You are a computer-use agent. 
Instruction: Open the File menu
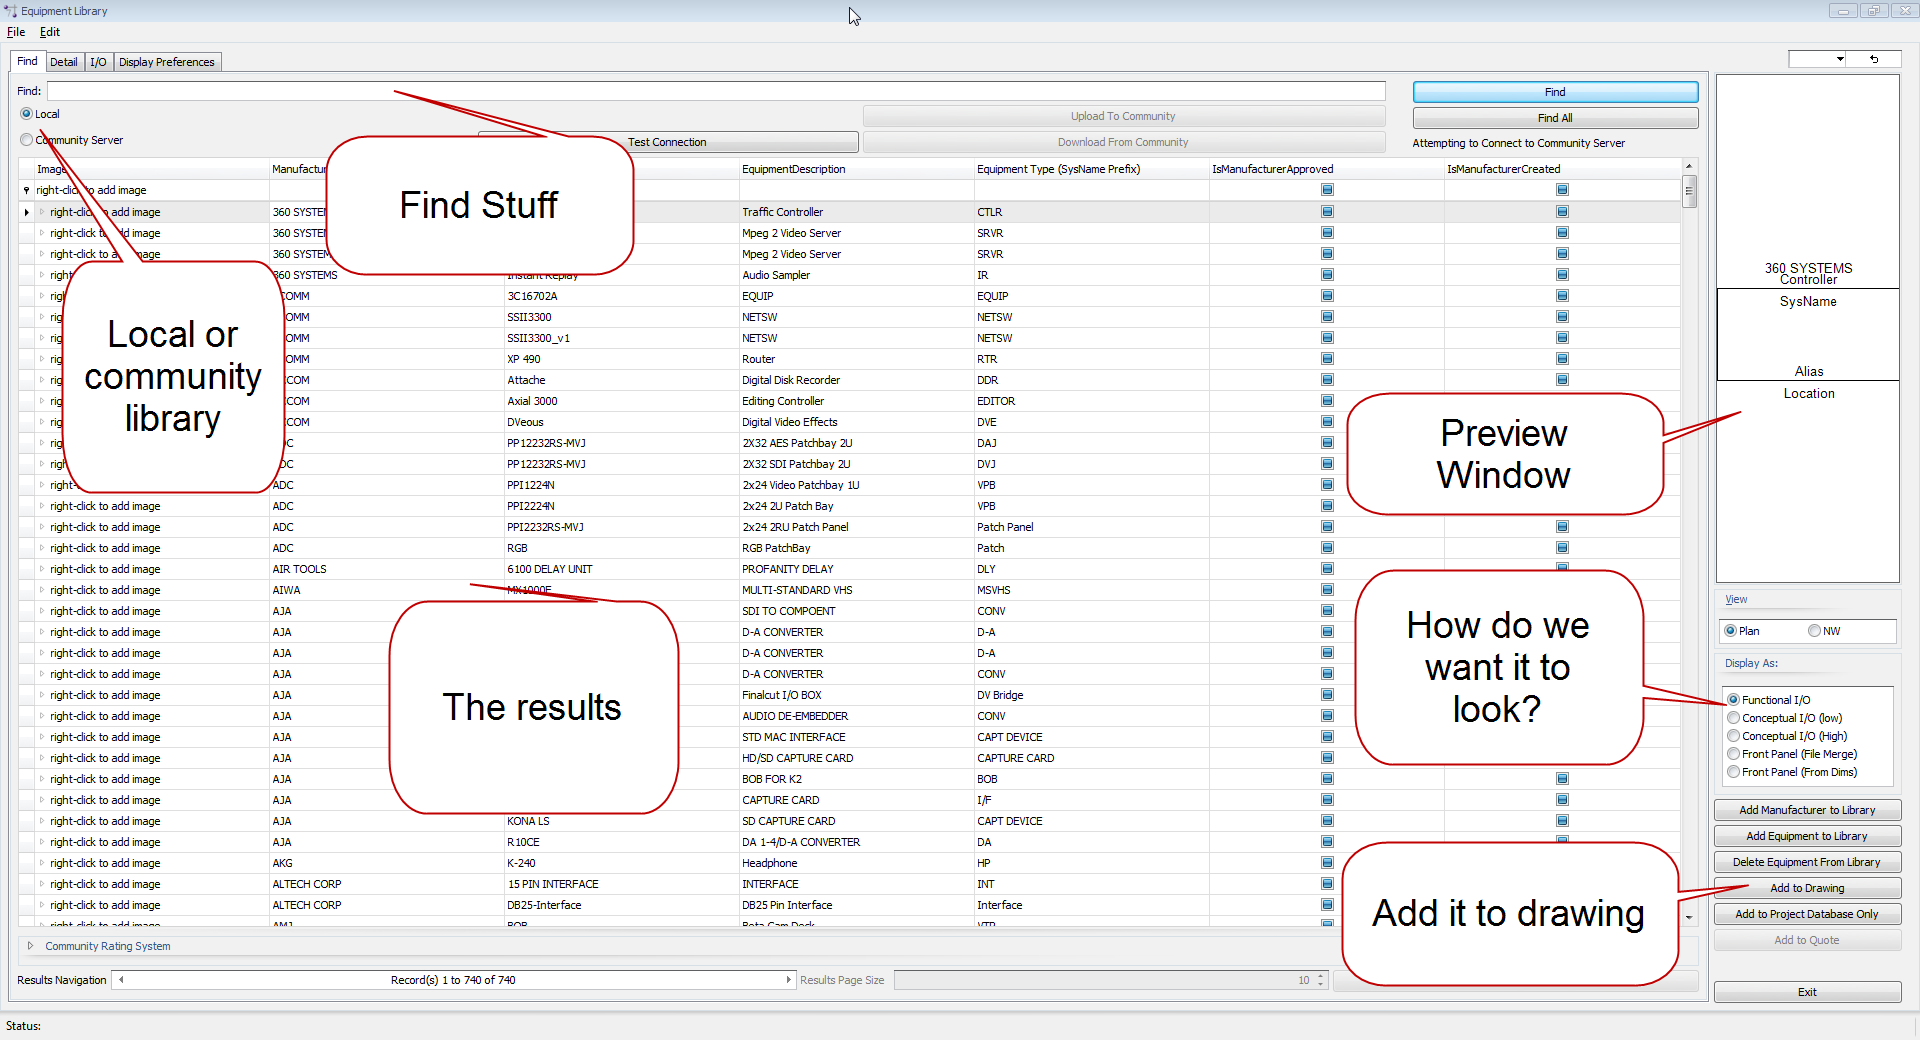click(16, 32)
